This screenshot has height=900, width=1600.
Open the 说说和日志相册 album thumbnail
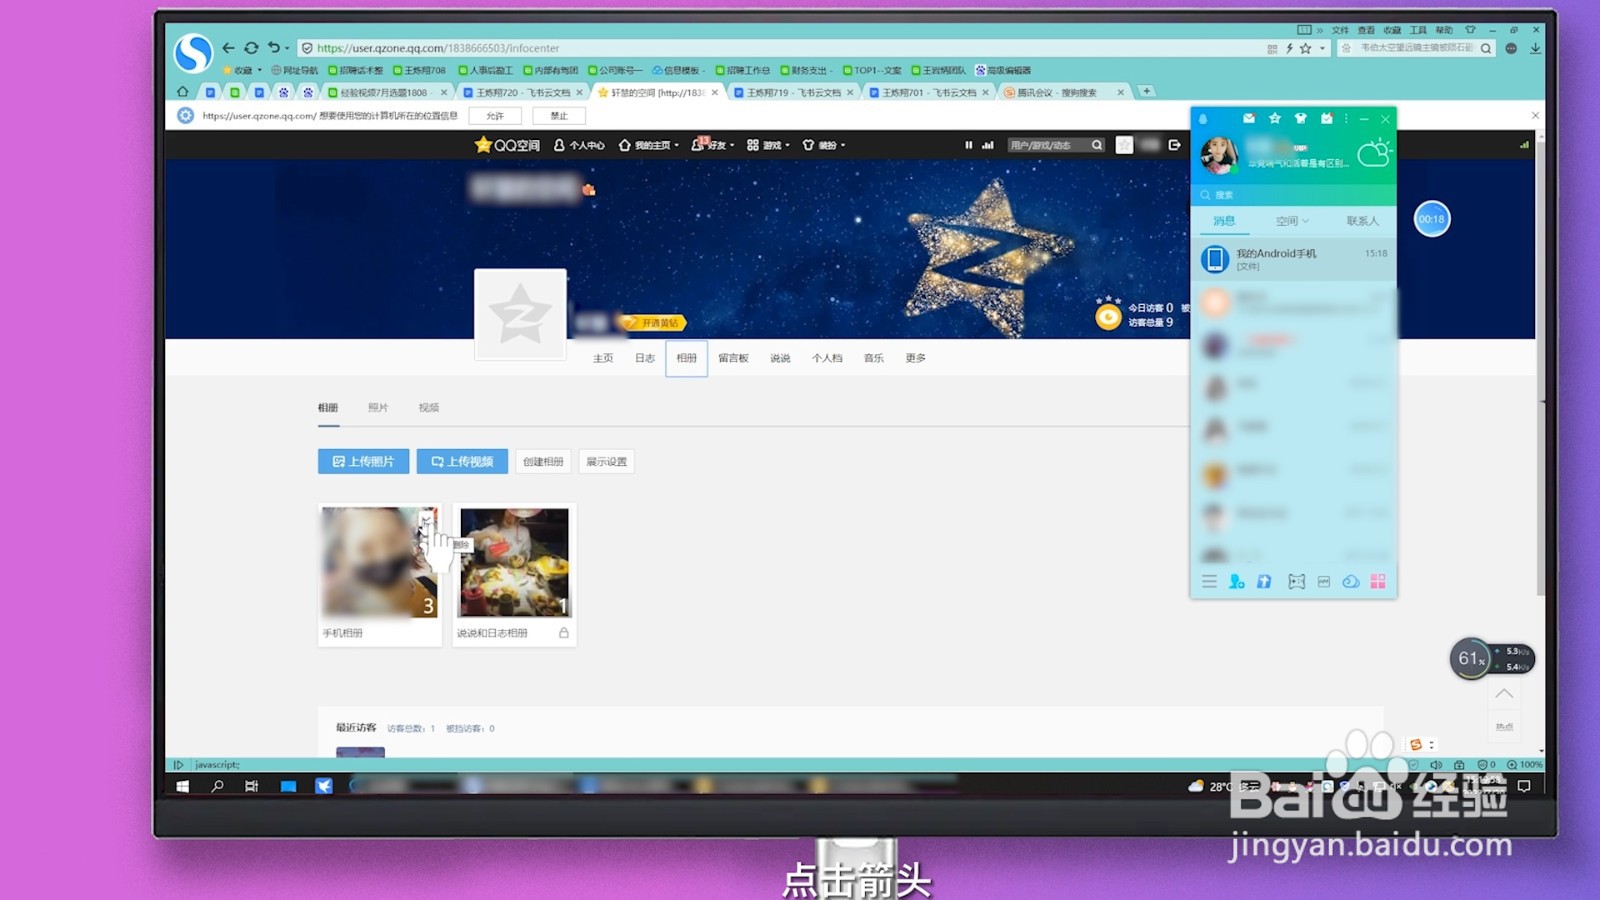coord(514,562)
